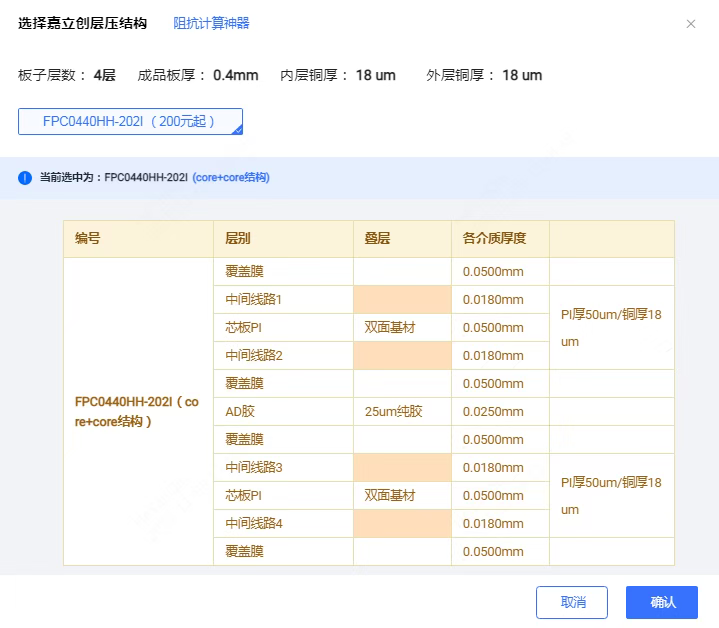Viewport: 719px width, 628px height.
Task: Select the AD胶 layer row
Action: coord(240,412)
